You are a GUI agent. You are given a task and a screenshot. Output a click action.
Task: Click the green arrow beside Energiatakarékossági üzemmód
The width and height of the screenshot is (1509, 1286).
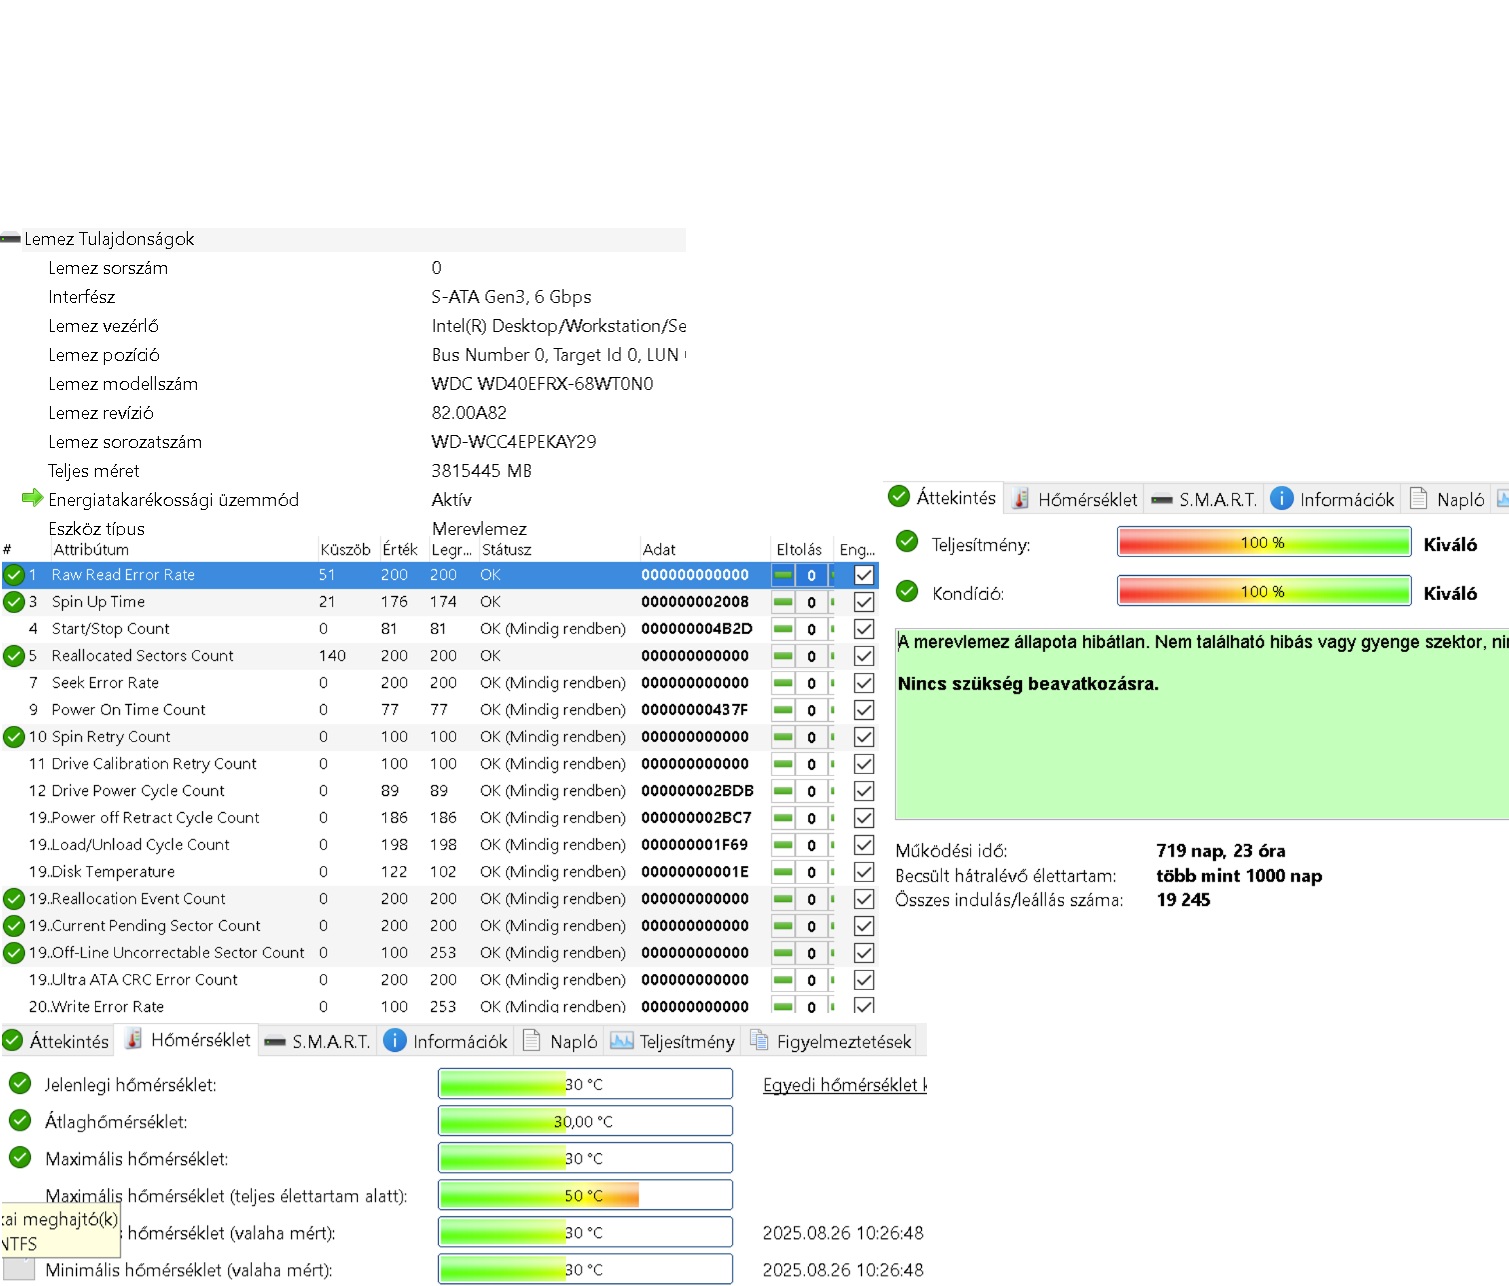[x=32, y=498]
